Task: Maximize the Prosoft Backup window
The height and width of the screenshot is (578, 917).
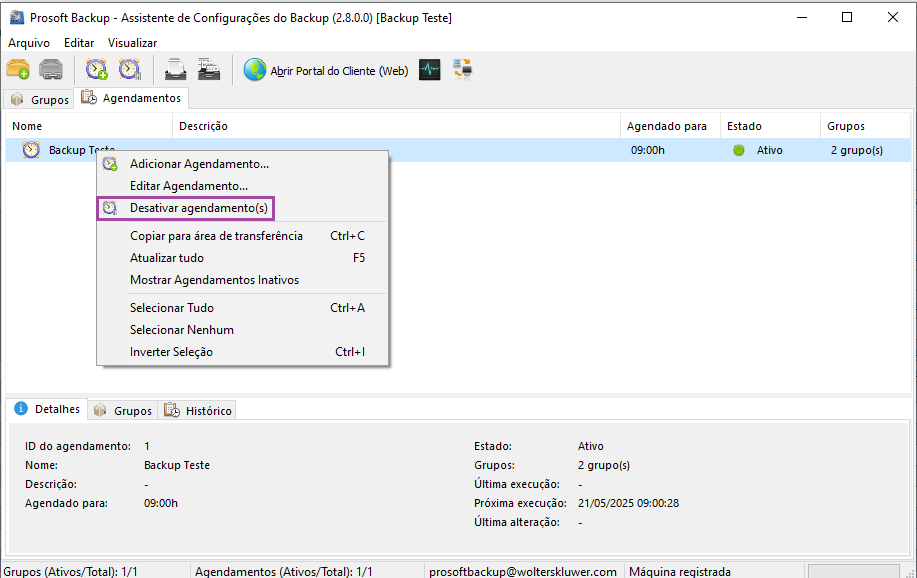Action: (847, 18)
